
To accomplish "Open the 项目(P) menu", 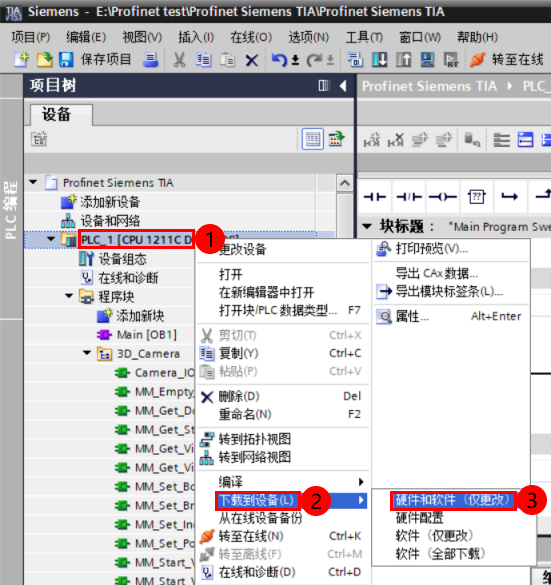I will pyautogui.click(x=31, y=37).
